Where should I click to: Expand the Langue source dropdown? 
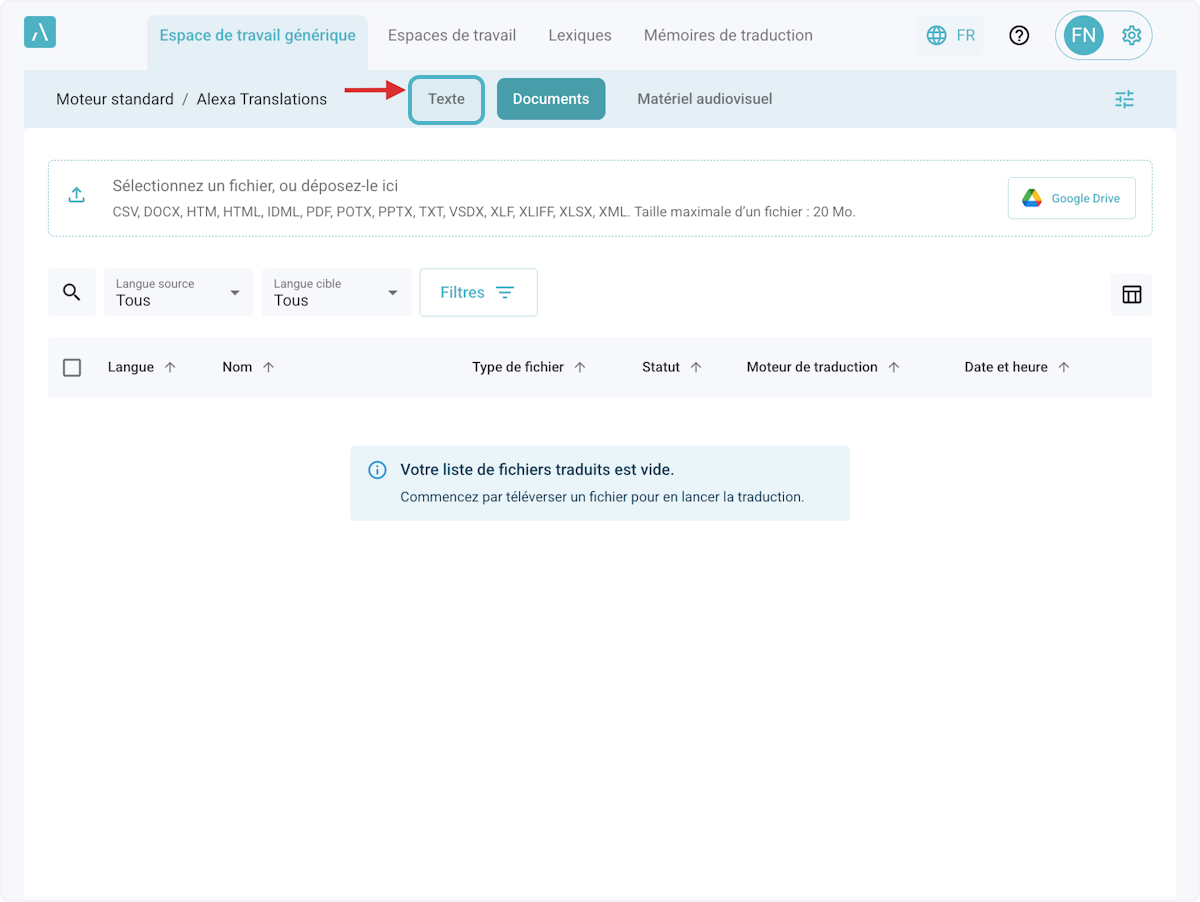179,292
